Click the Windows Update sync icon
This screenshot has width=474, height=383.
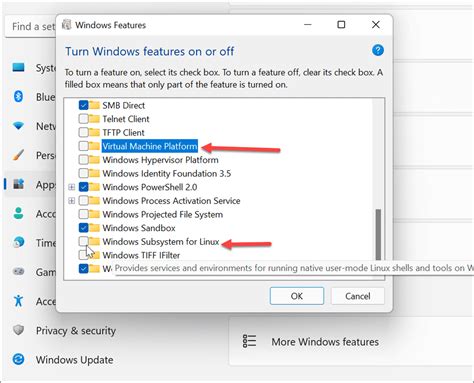(x=18, y=359)
